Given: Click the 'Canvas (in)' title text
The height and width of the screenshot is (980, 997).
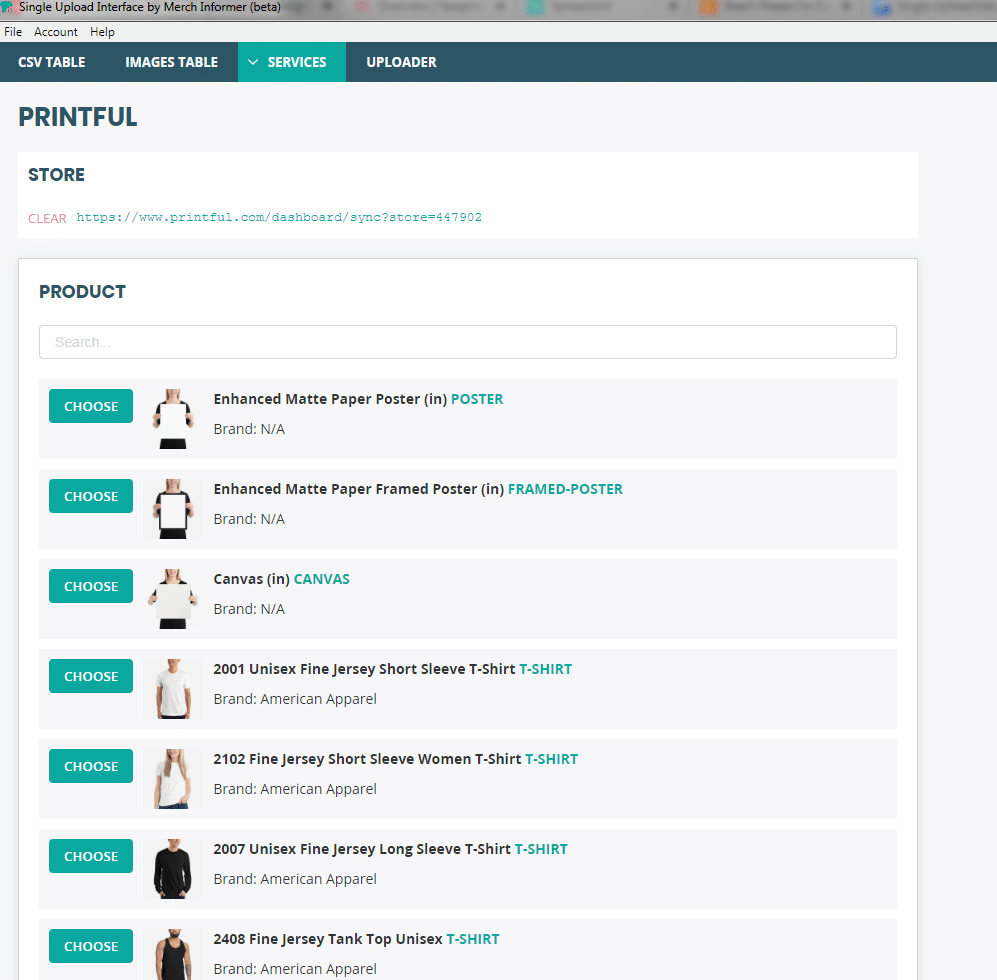Looking at the screenshot, I should [x=251, y=579].
